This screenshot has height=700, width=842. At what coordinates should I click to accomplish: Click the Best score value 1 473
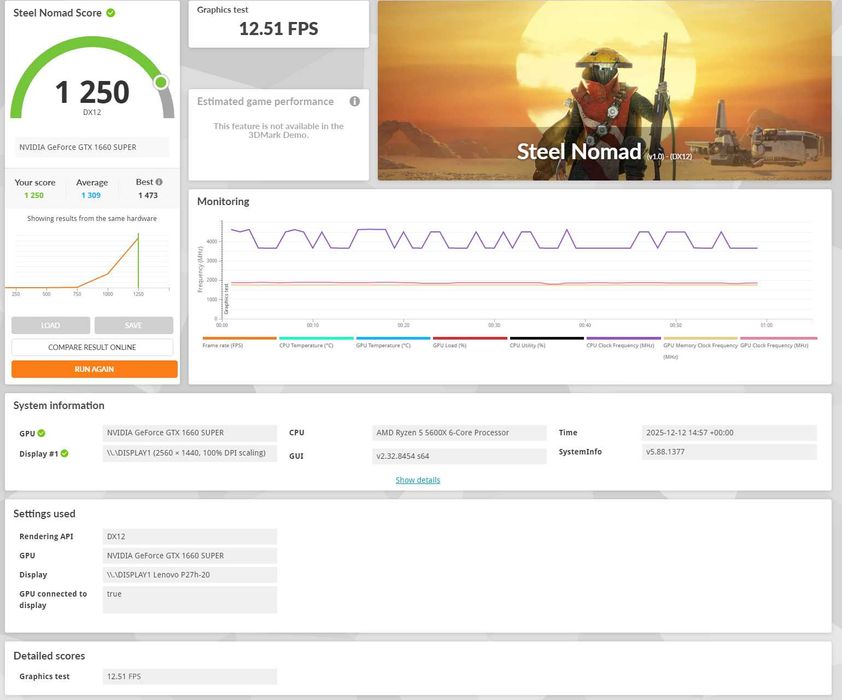coord(148,195)
